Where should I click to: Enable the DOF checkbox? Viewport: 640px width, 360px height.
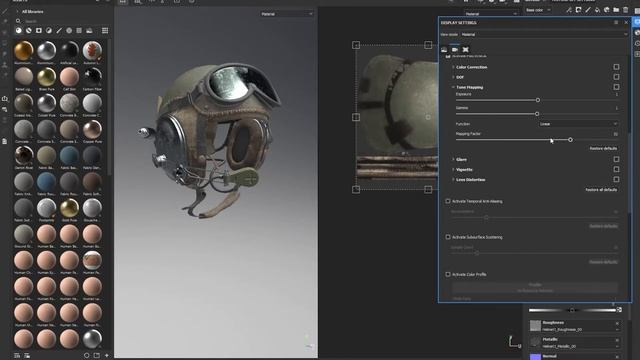tap(616, 77)
